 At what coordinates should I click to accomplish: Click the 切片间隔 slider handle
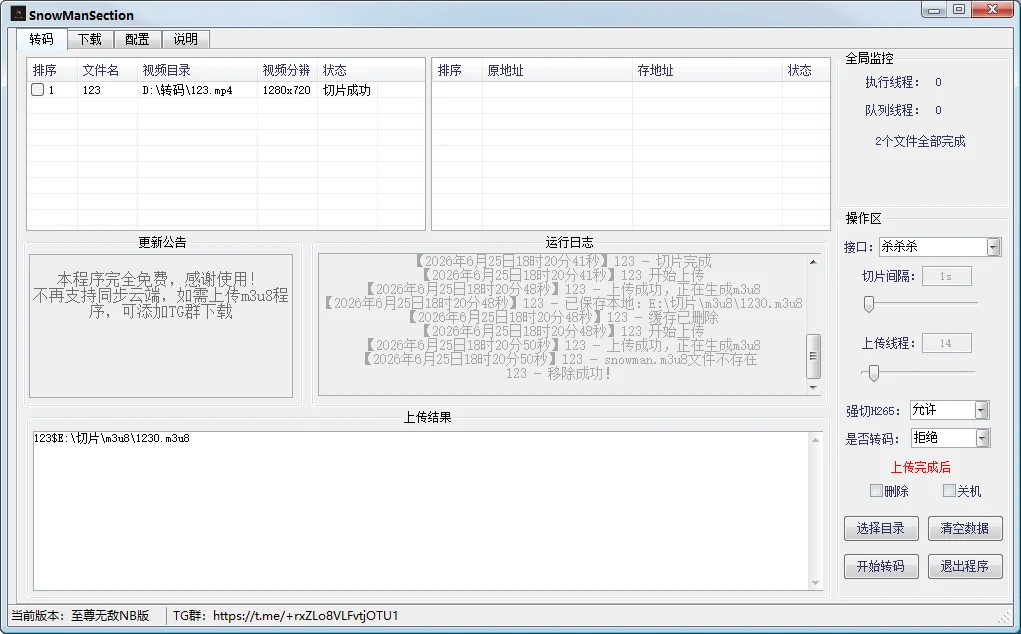[x=869, y=304]
